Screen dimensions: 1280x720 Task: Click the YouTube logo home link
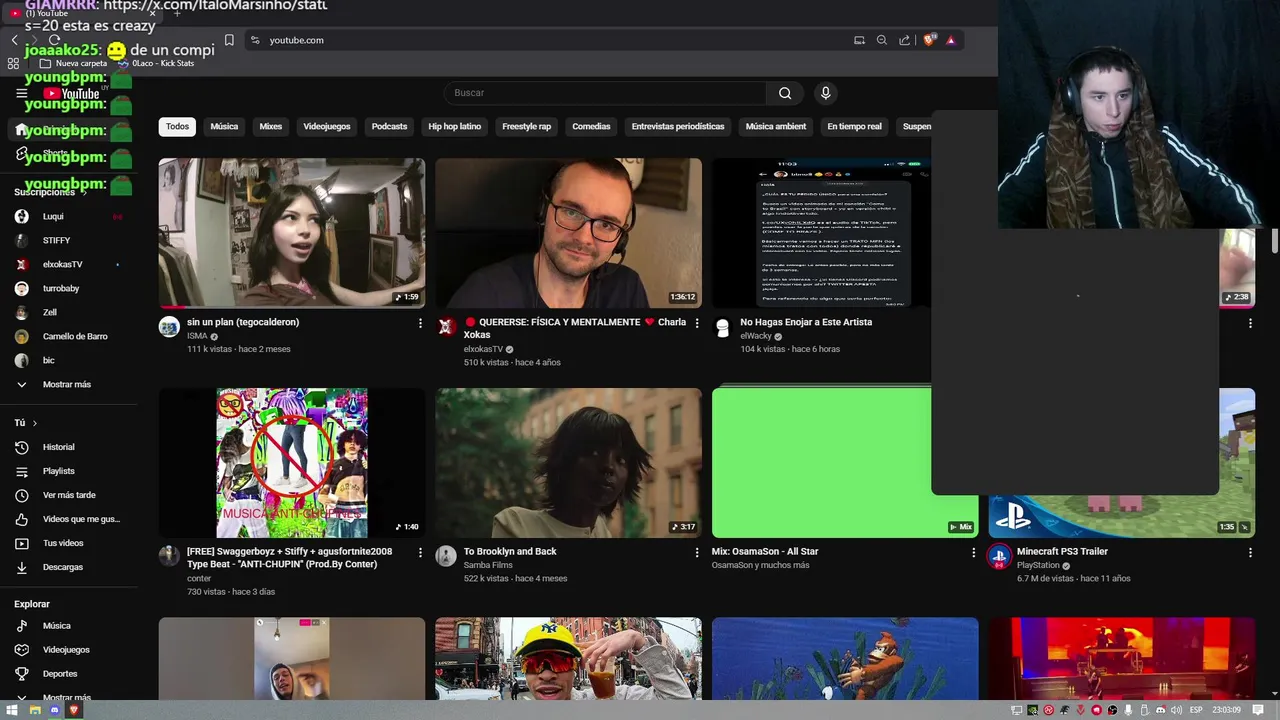71,93
